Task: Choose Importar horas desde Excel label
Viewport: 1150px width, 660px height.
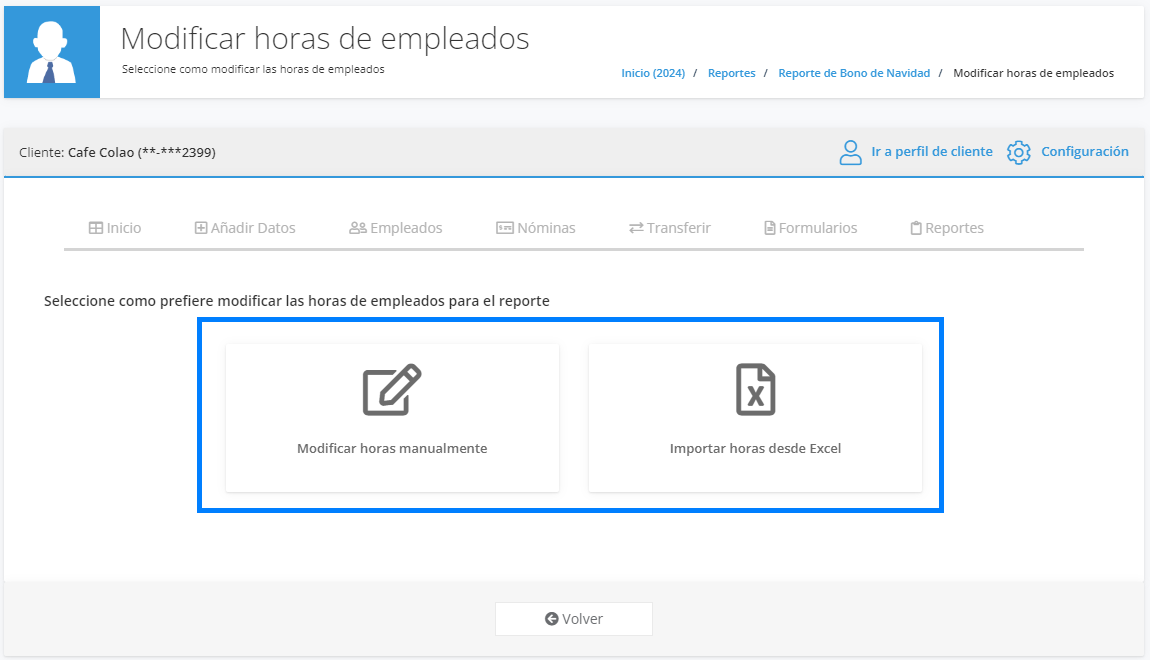Action: (755, 448)
